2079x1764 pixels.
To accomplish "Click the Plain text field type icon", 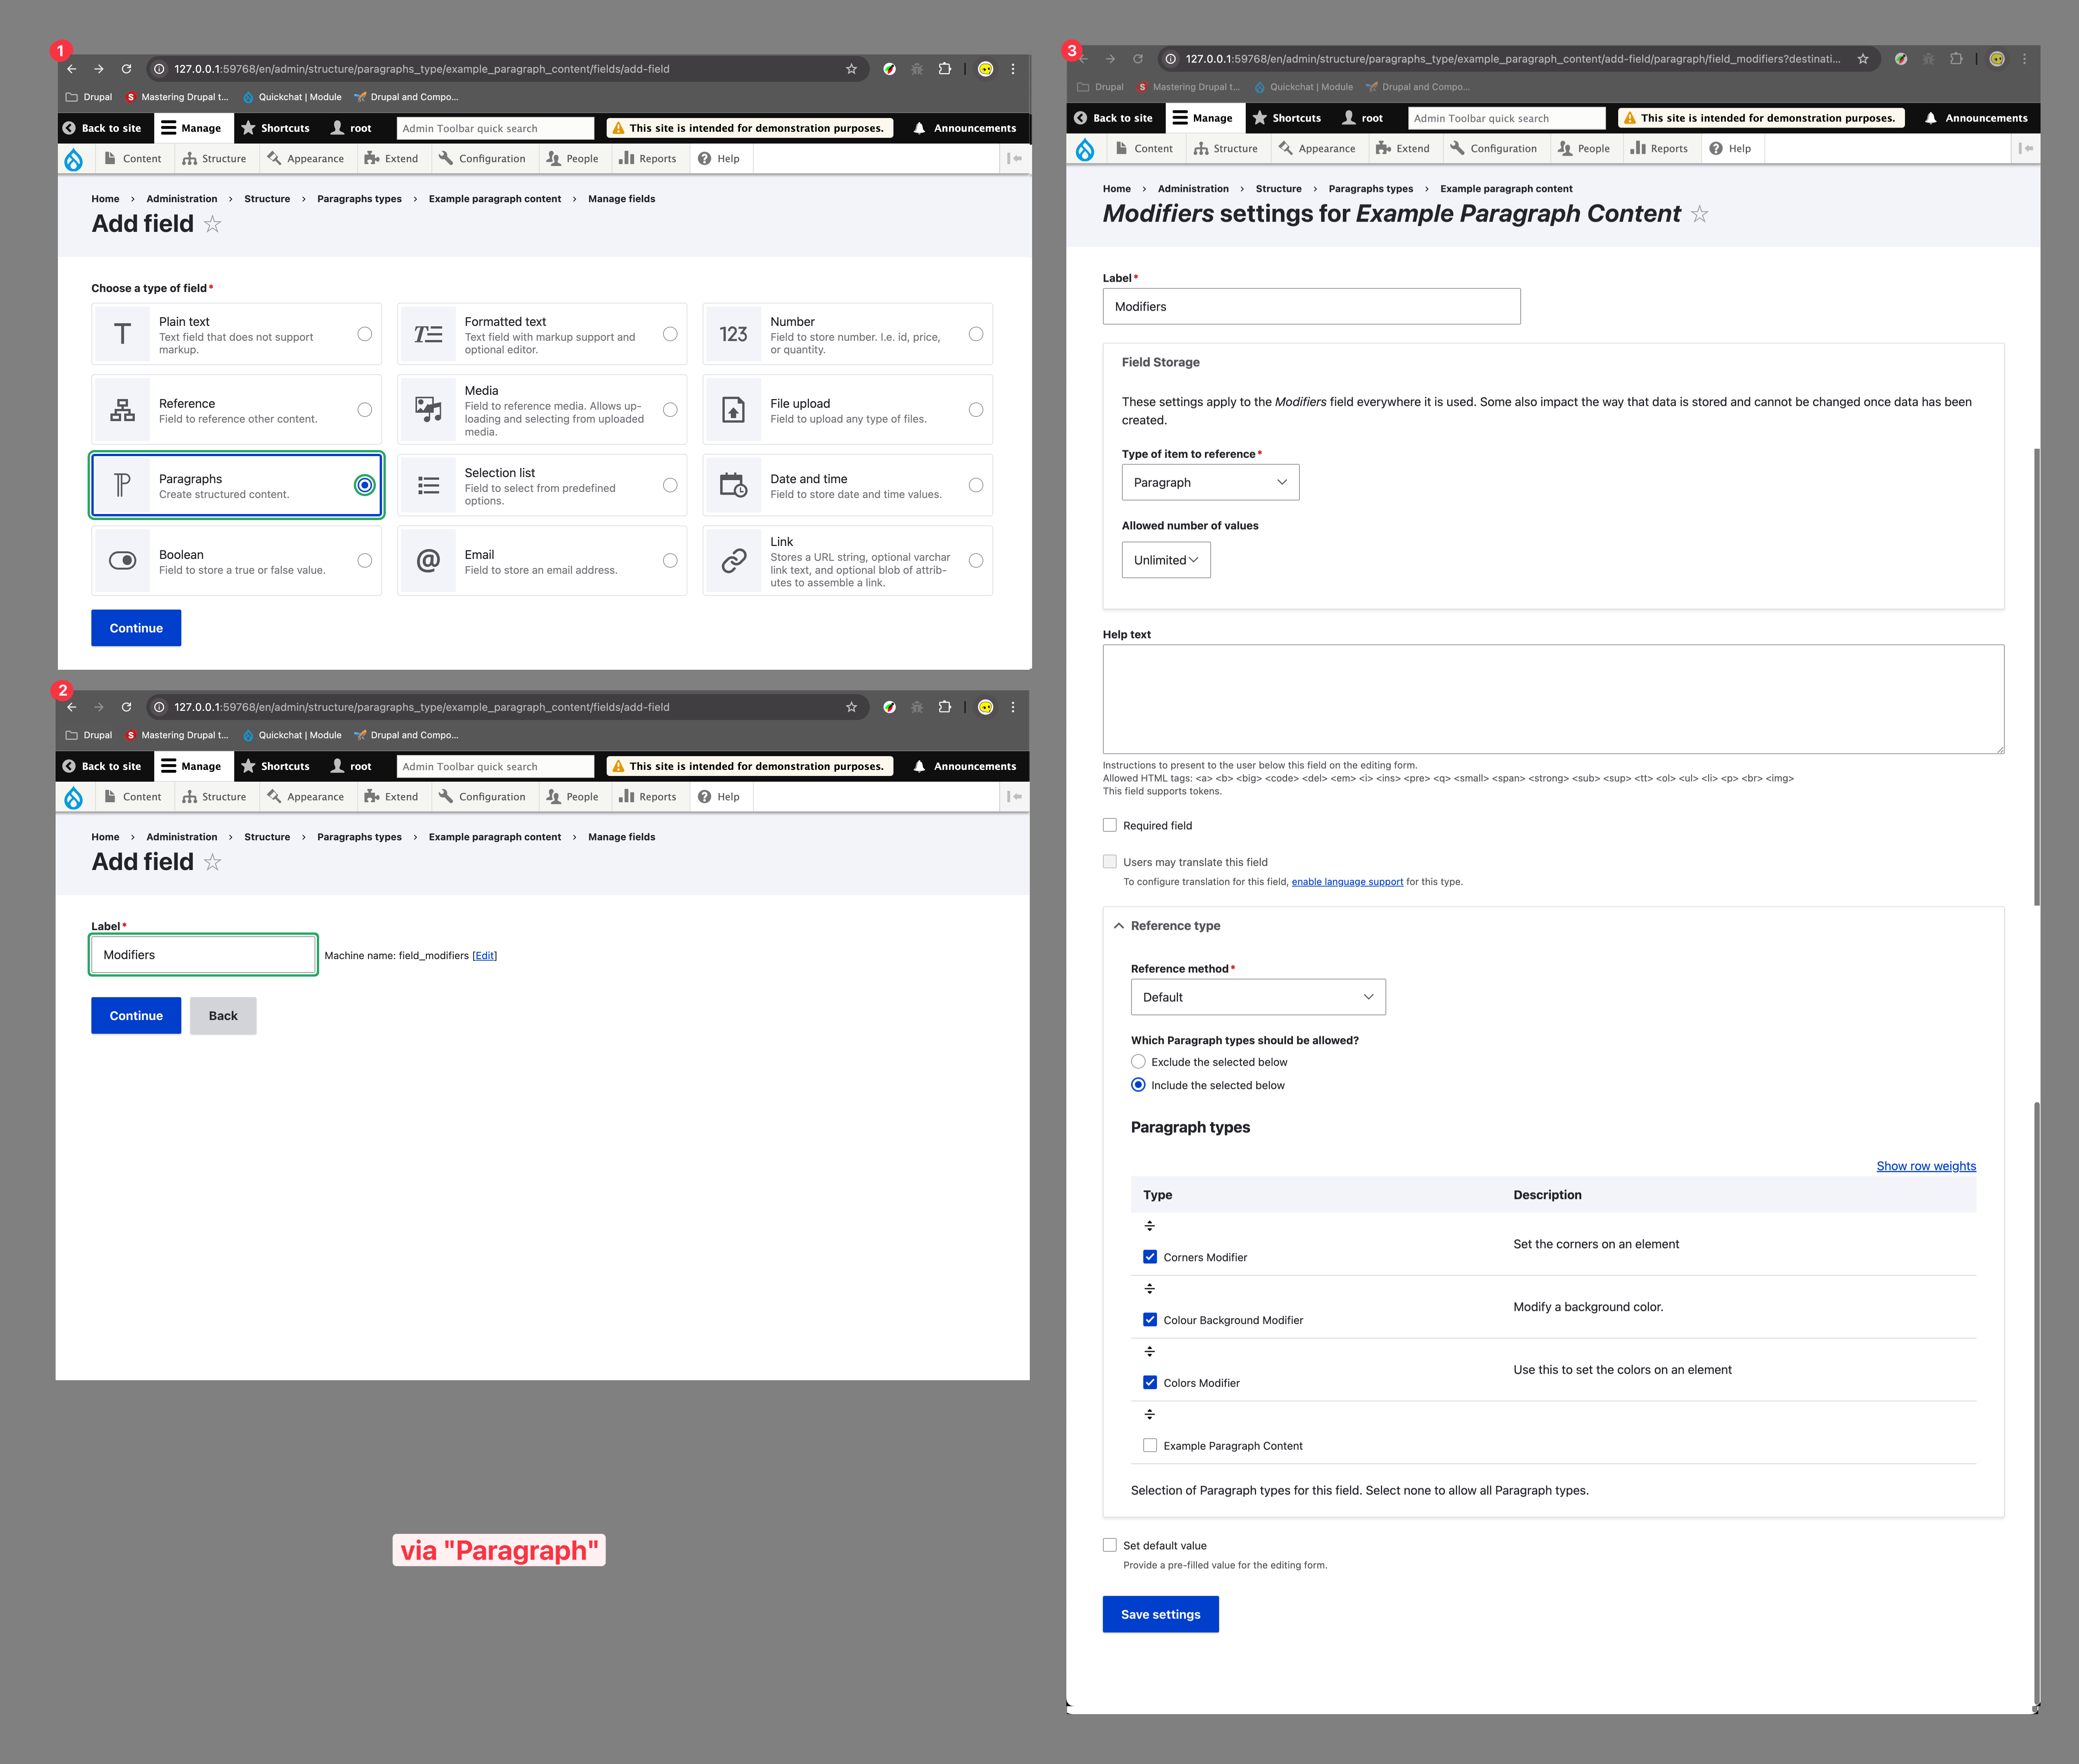I will pyautogui.click(x=122, y=334).
